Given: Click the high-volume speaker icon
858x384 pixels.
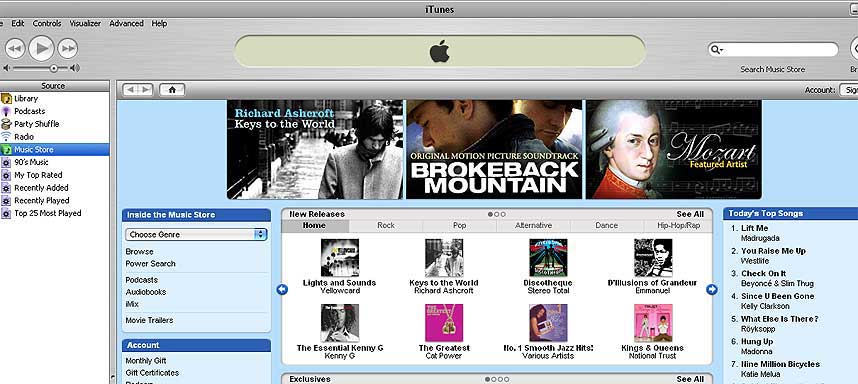Looking at the screenshot, I should pyautogui.click(x=75, y=68).
